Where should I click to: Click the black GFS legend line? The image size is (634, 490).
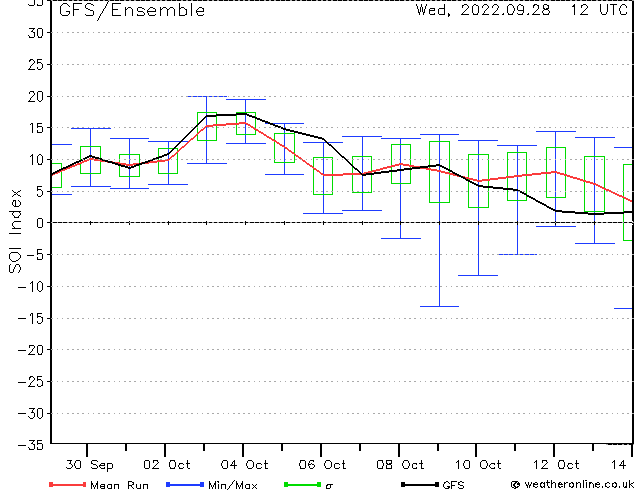pos(420,484)
